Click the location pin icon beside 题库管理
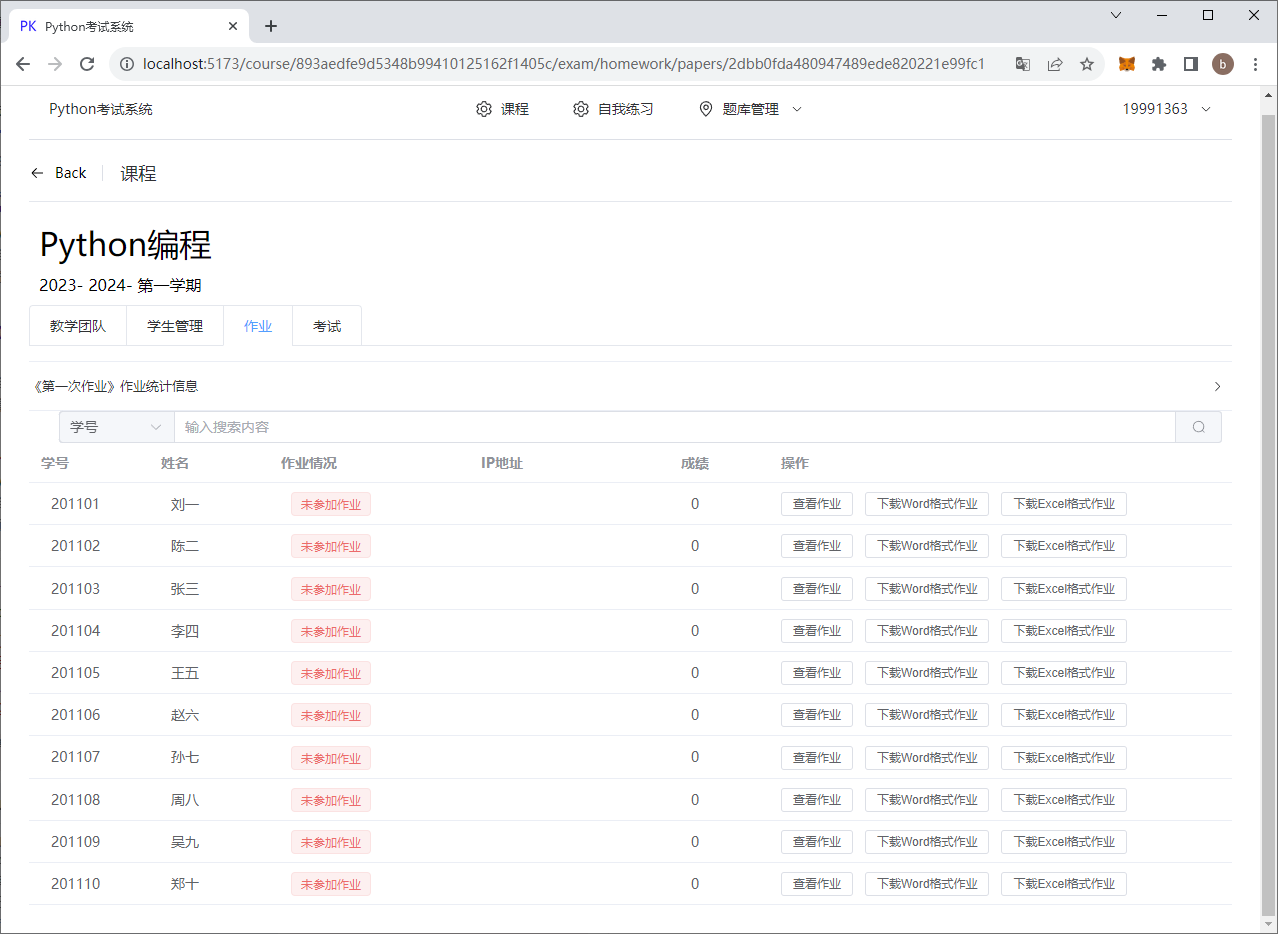This screenshot has width=1278, height=934. click(706, 109)
